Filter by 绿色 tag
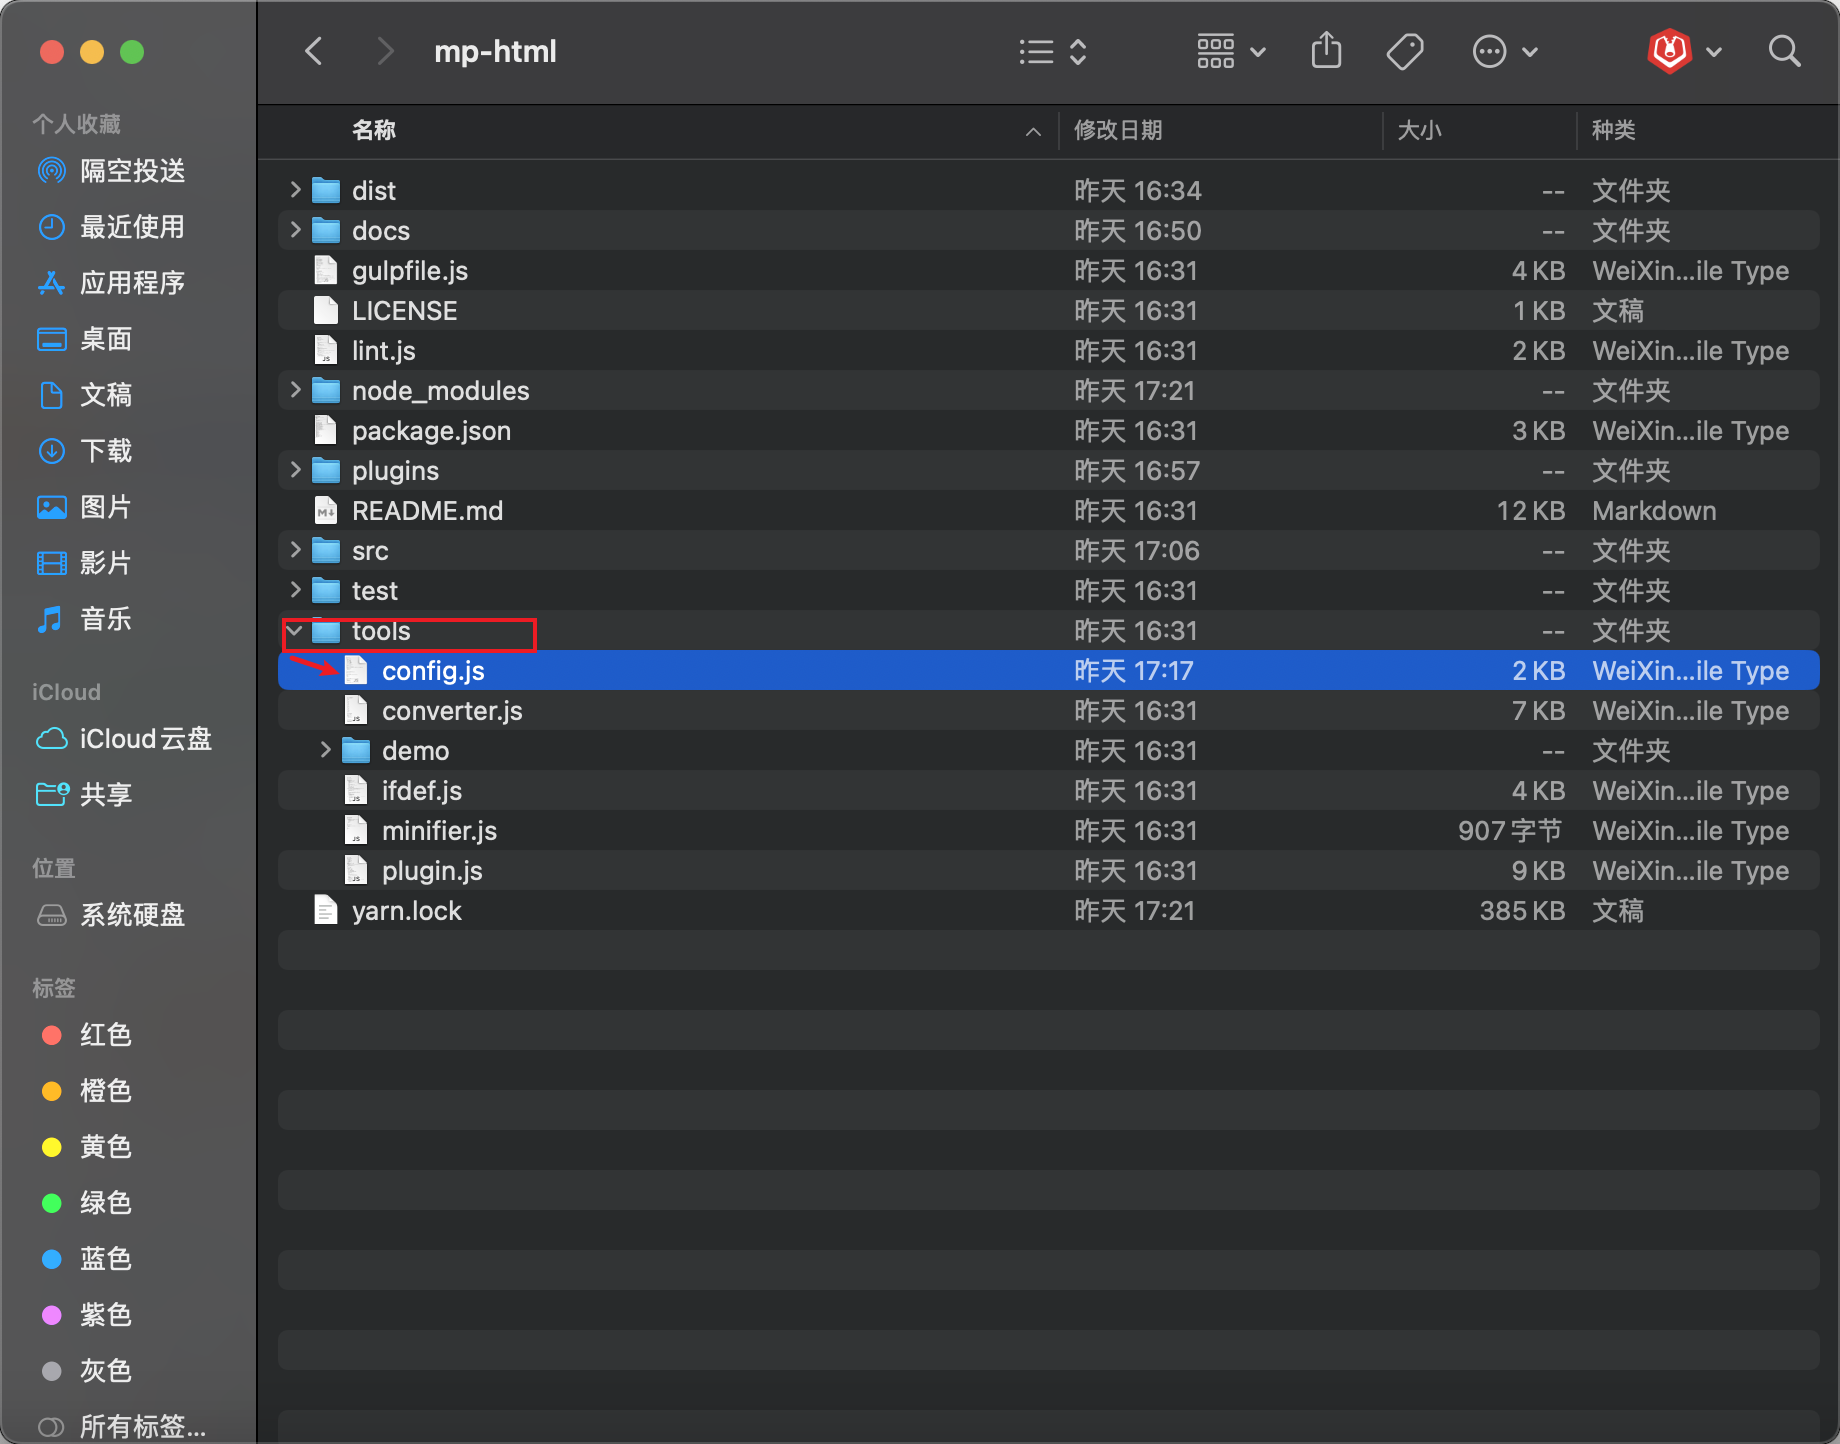The width and height of the screenshot is (1840, 1444). coord(86,1203)
